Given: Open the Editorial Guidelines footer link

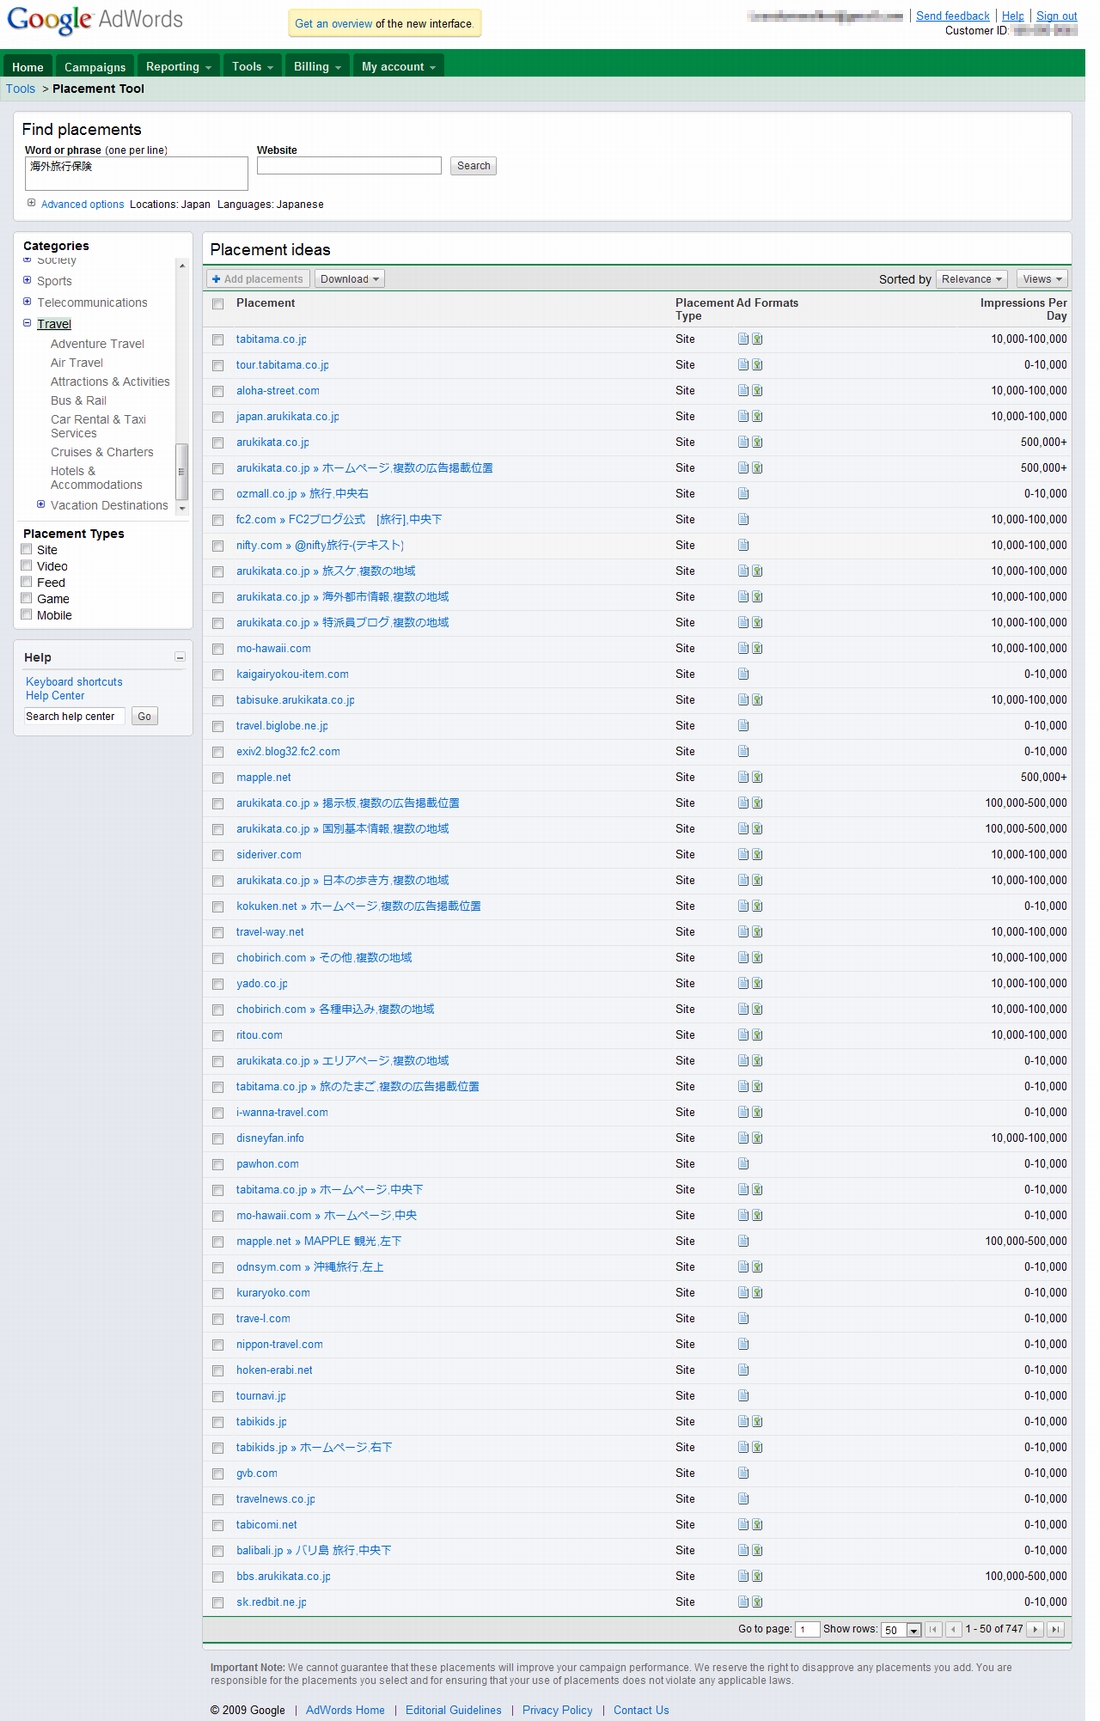Looking at the screenshot, I should coord(453,1710).
